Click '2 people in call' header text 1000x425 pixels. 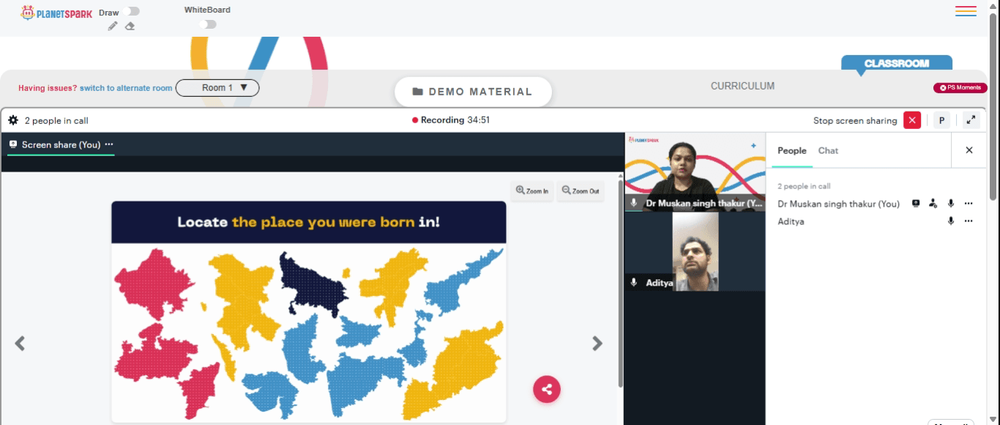click(56, 121)
